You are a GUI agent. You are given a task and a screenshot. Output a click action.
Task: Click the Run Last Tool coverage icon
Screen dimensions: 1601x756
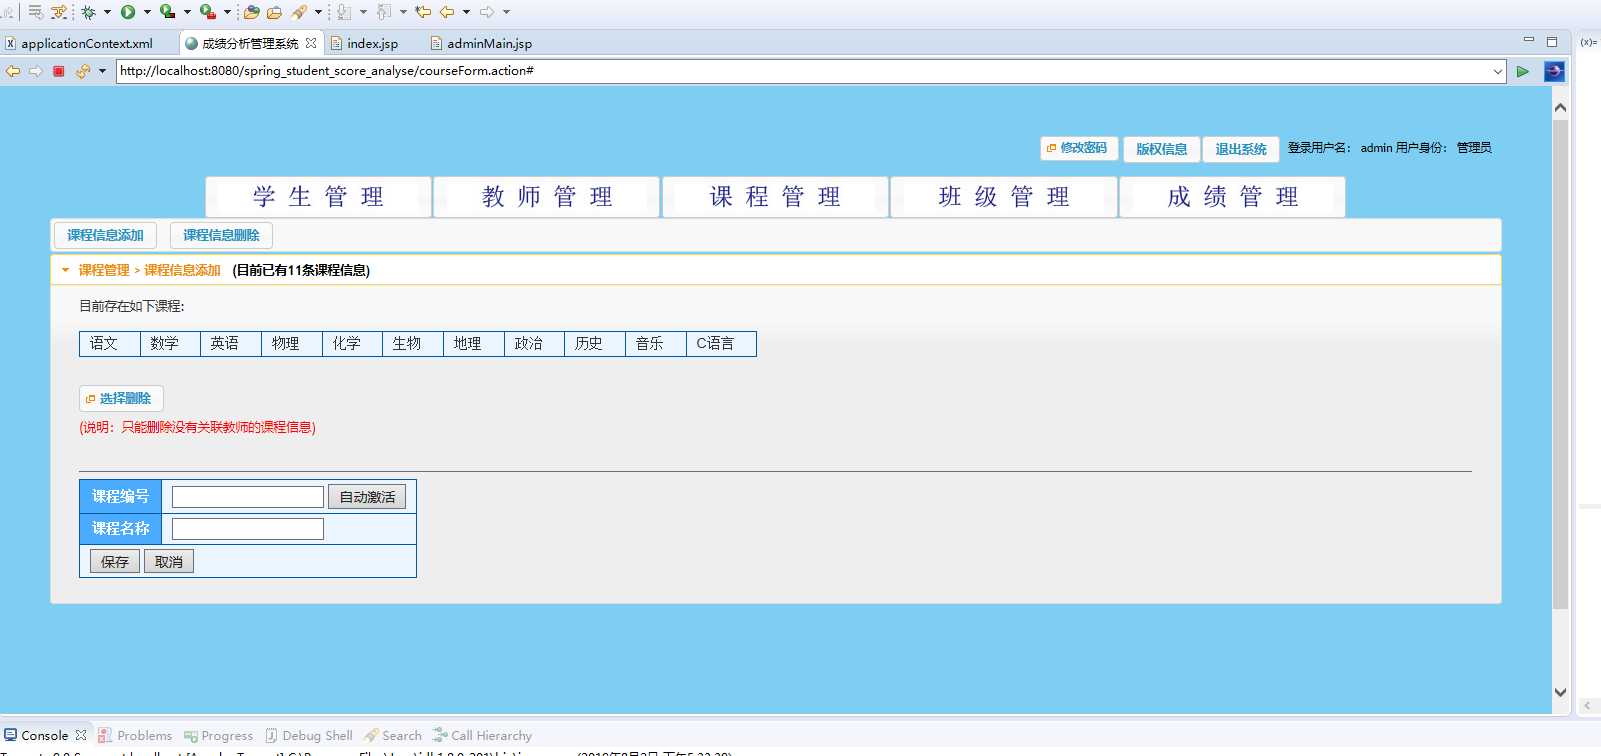pos(167,12)
